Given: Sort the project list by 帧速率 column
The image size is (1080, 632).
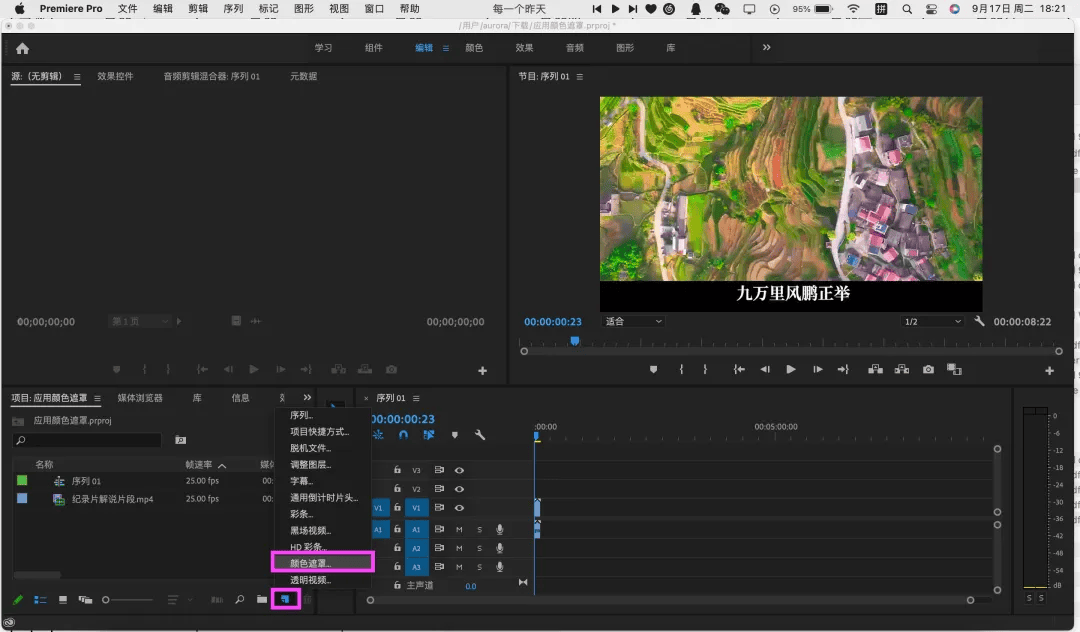Looking at the screenshot, I should (x=199, y=465).
